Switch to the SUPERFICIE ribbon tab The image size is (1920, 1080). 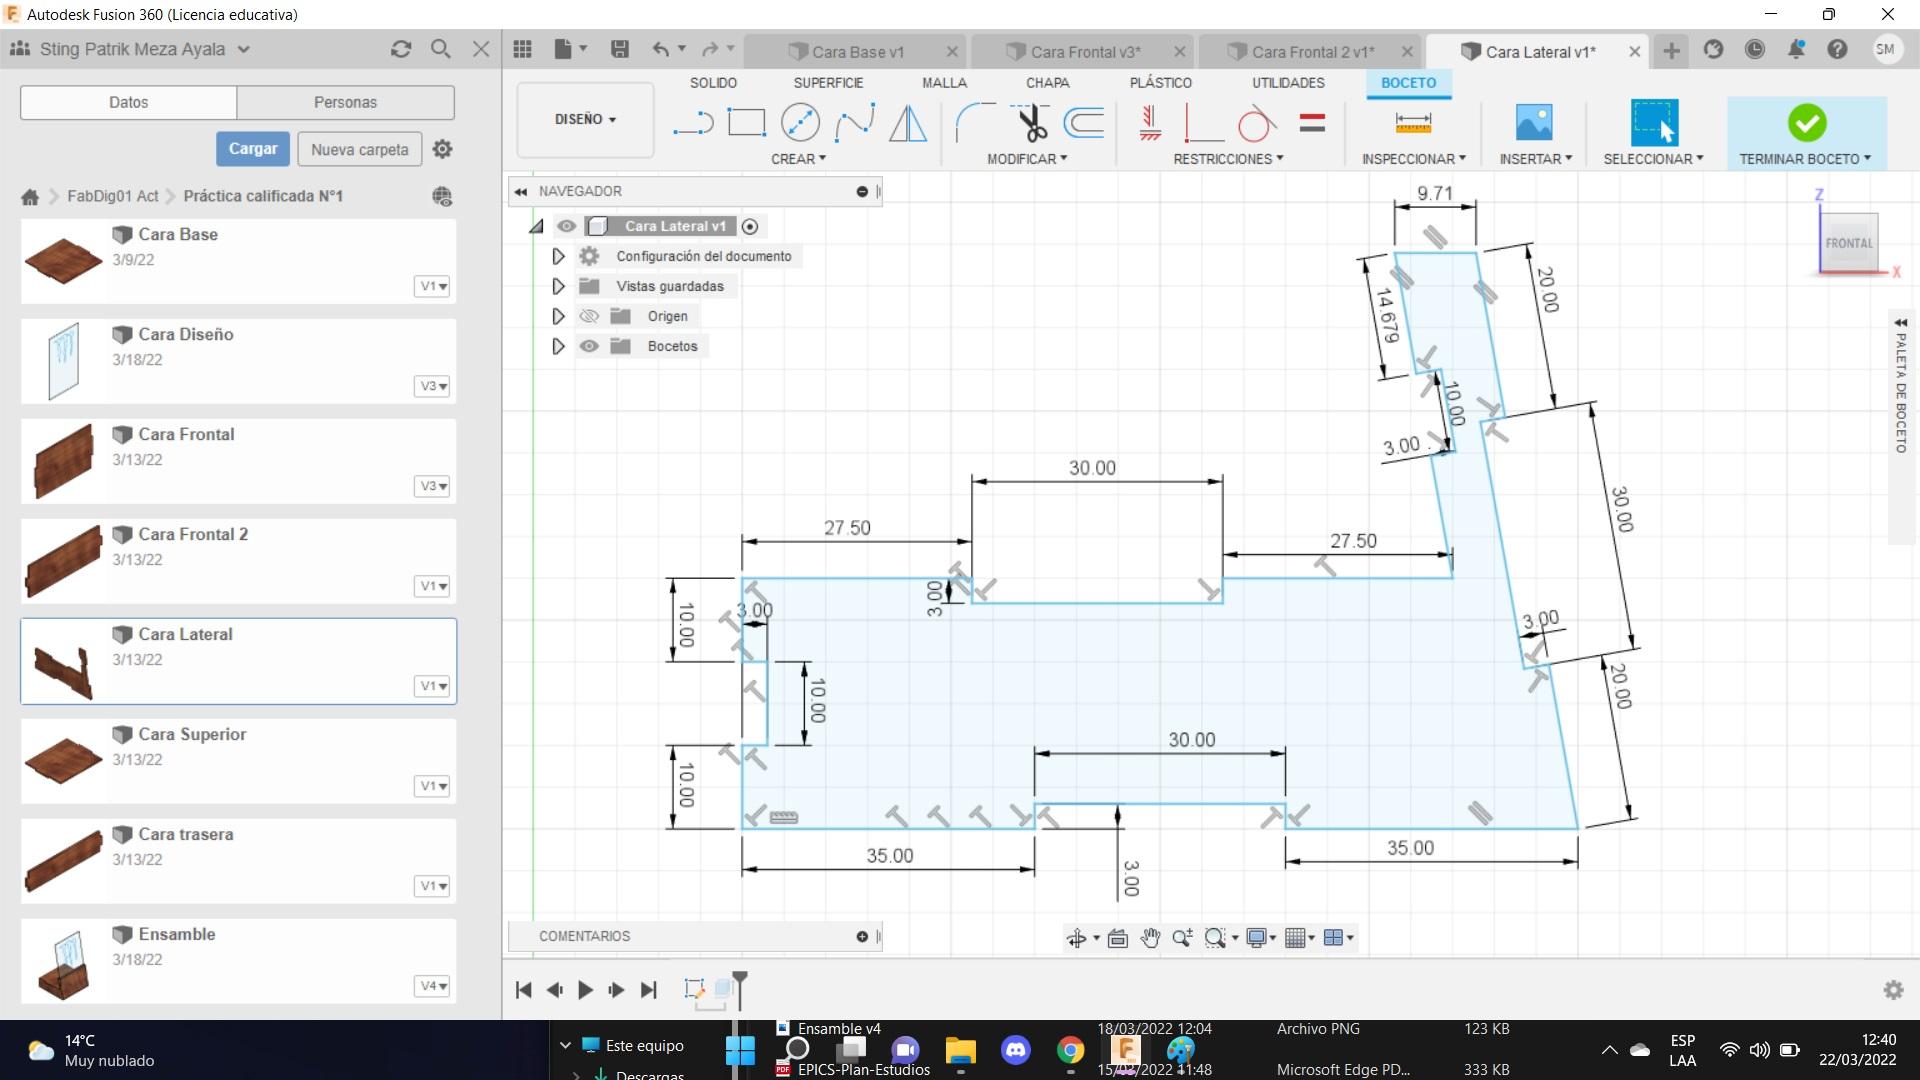[827, 83]
